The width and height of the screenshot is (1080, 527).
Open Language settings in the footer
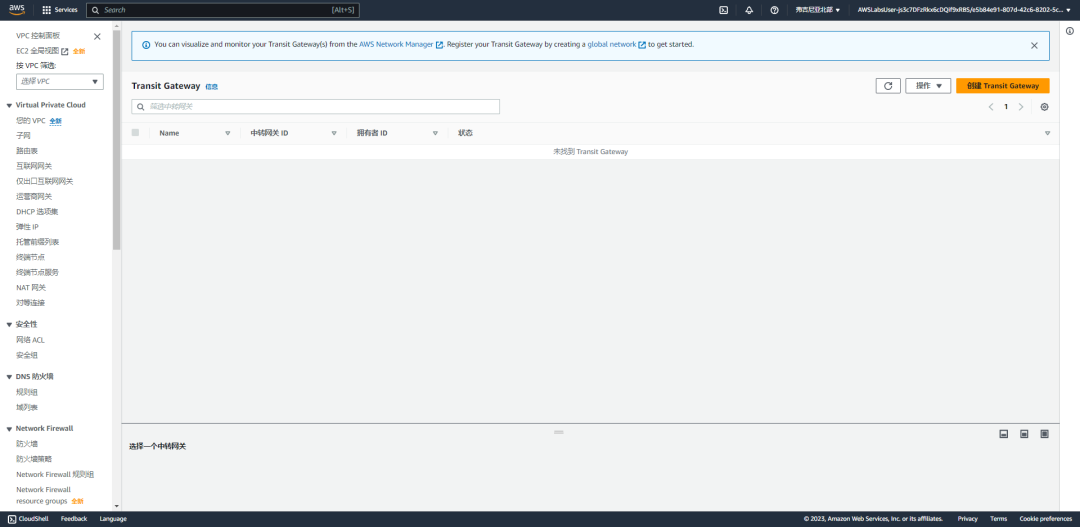(113, 519)
